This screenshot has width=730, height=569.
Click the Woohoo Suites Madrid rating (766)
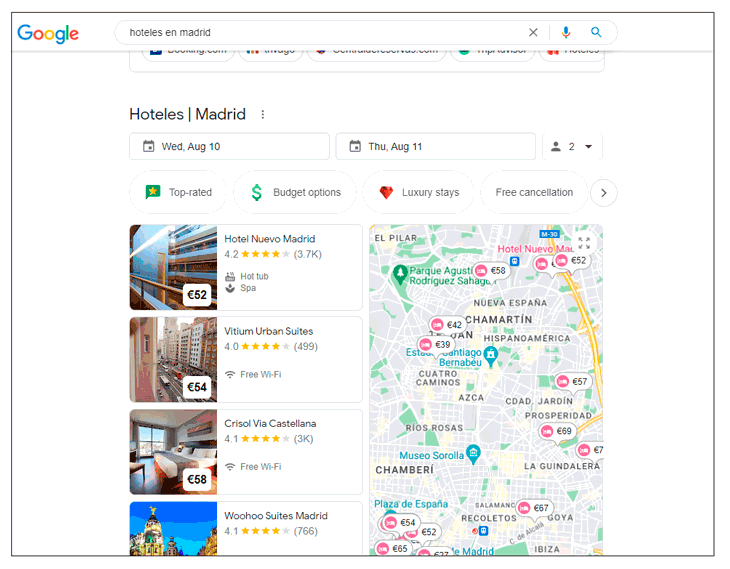271,531
